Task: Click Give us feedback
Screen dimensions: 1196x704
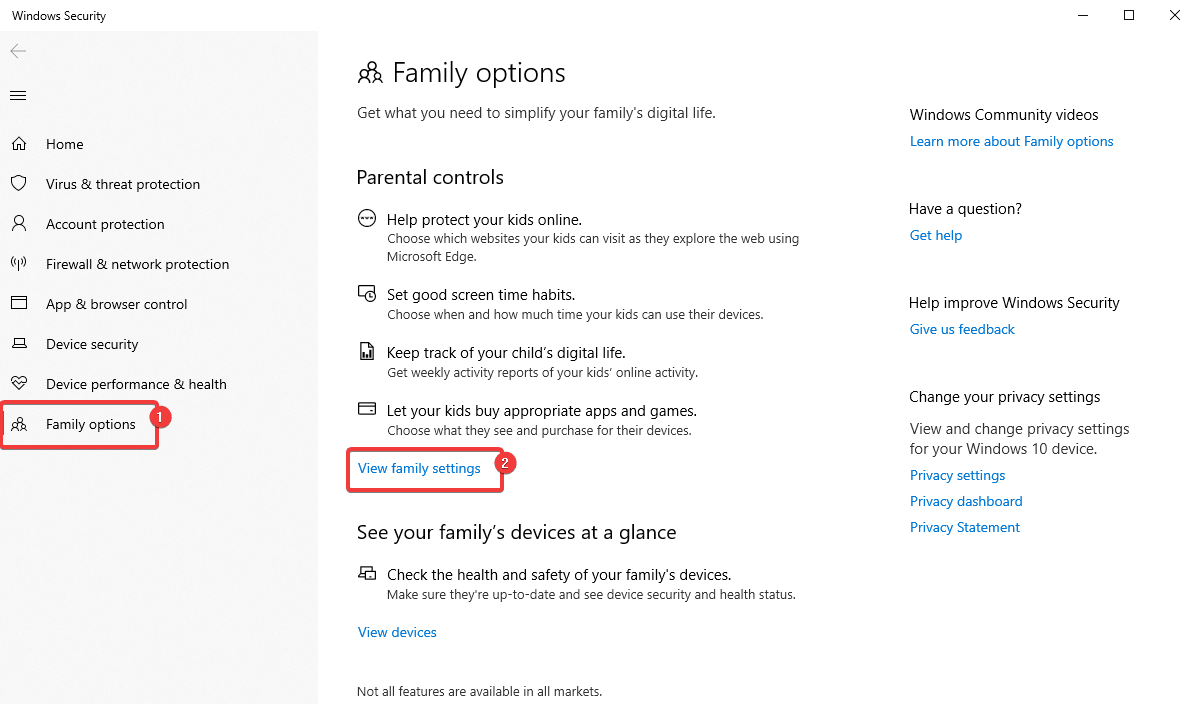Action: (x=961, y=329)
